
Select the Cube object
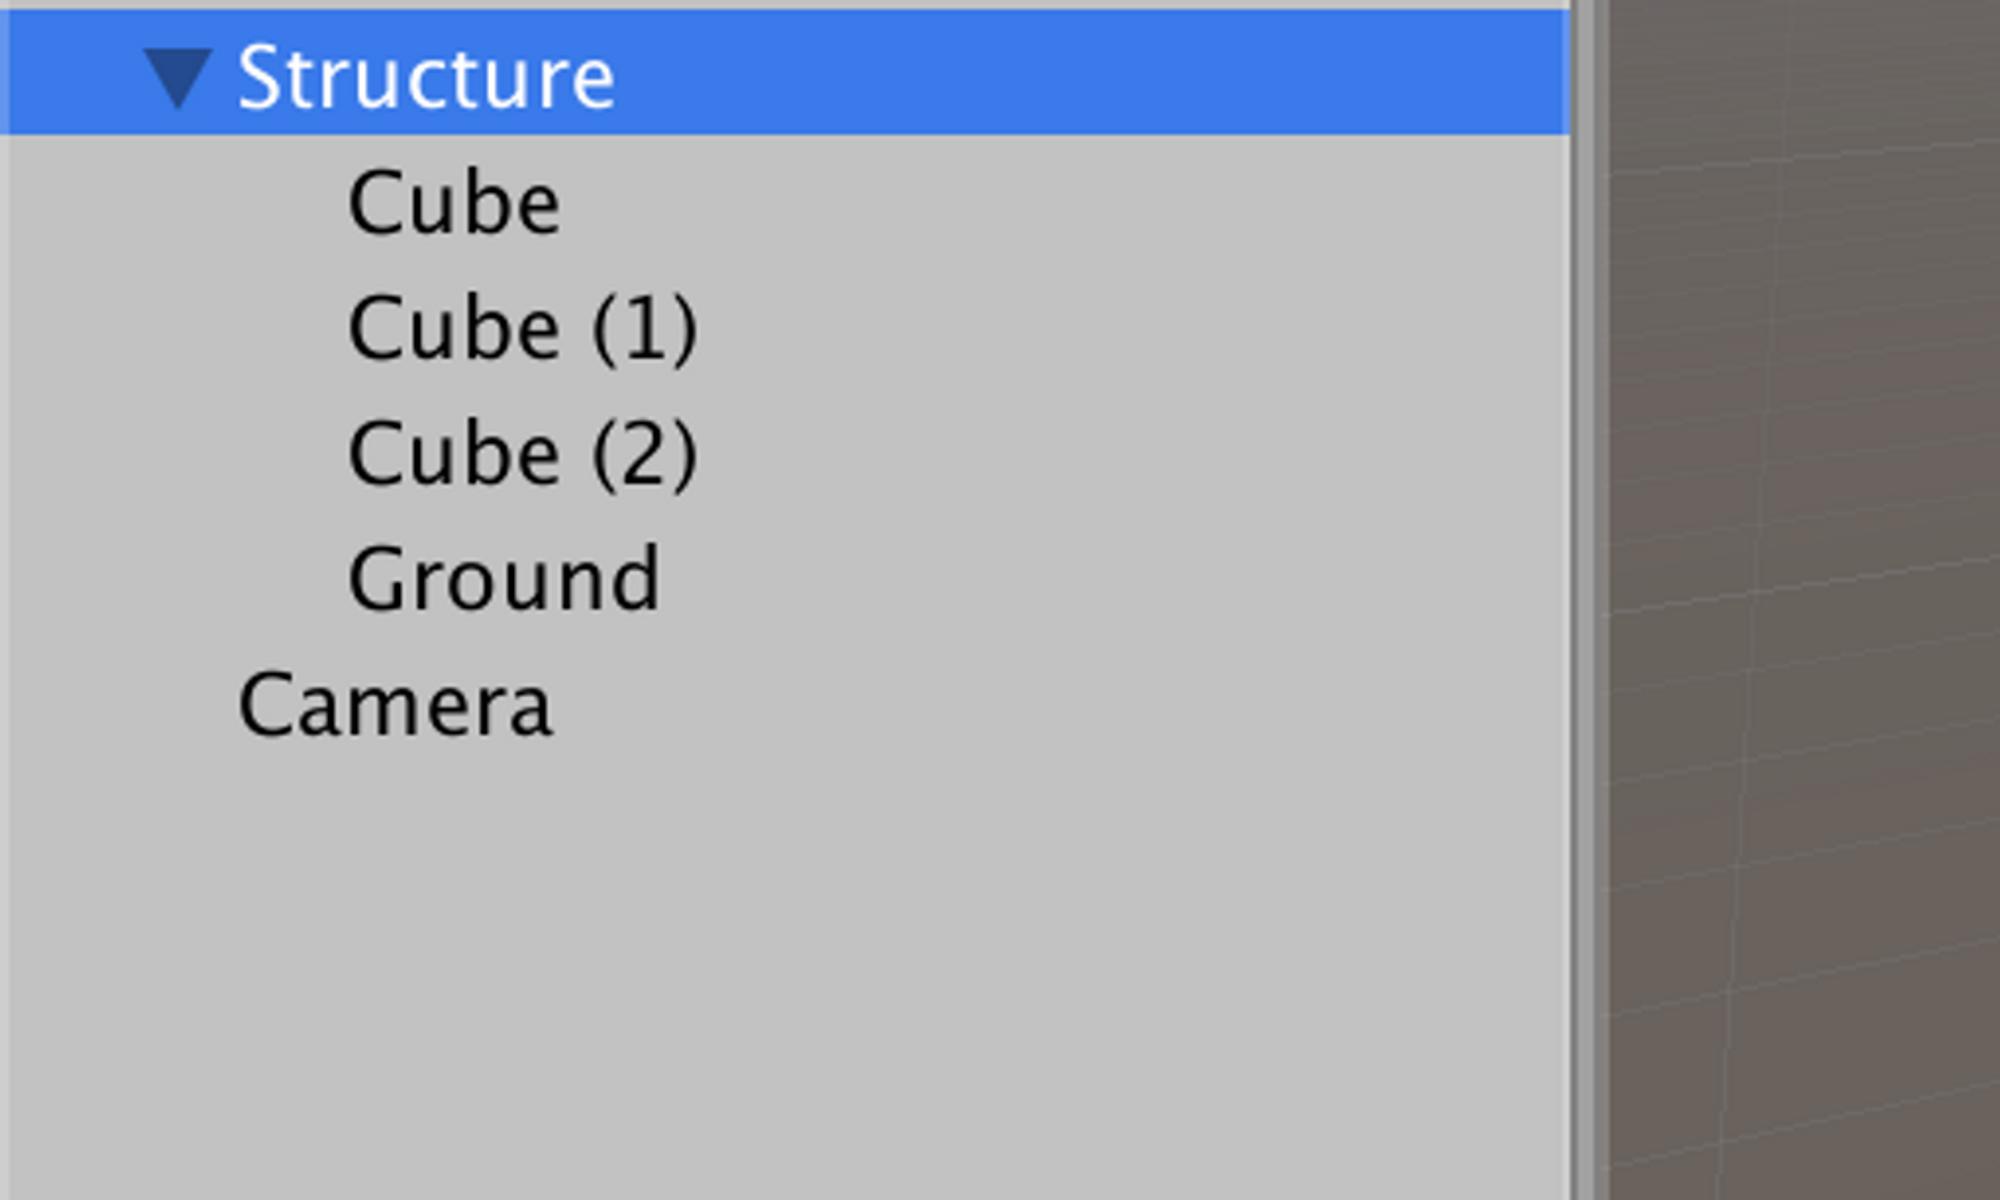pos(453,203)
